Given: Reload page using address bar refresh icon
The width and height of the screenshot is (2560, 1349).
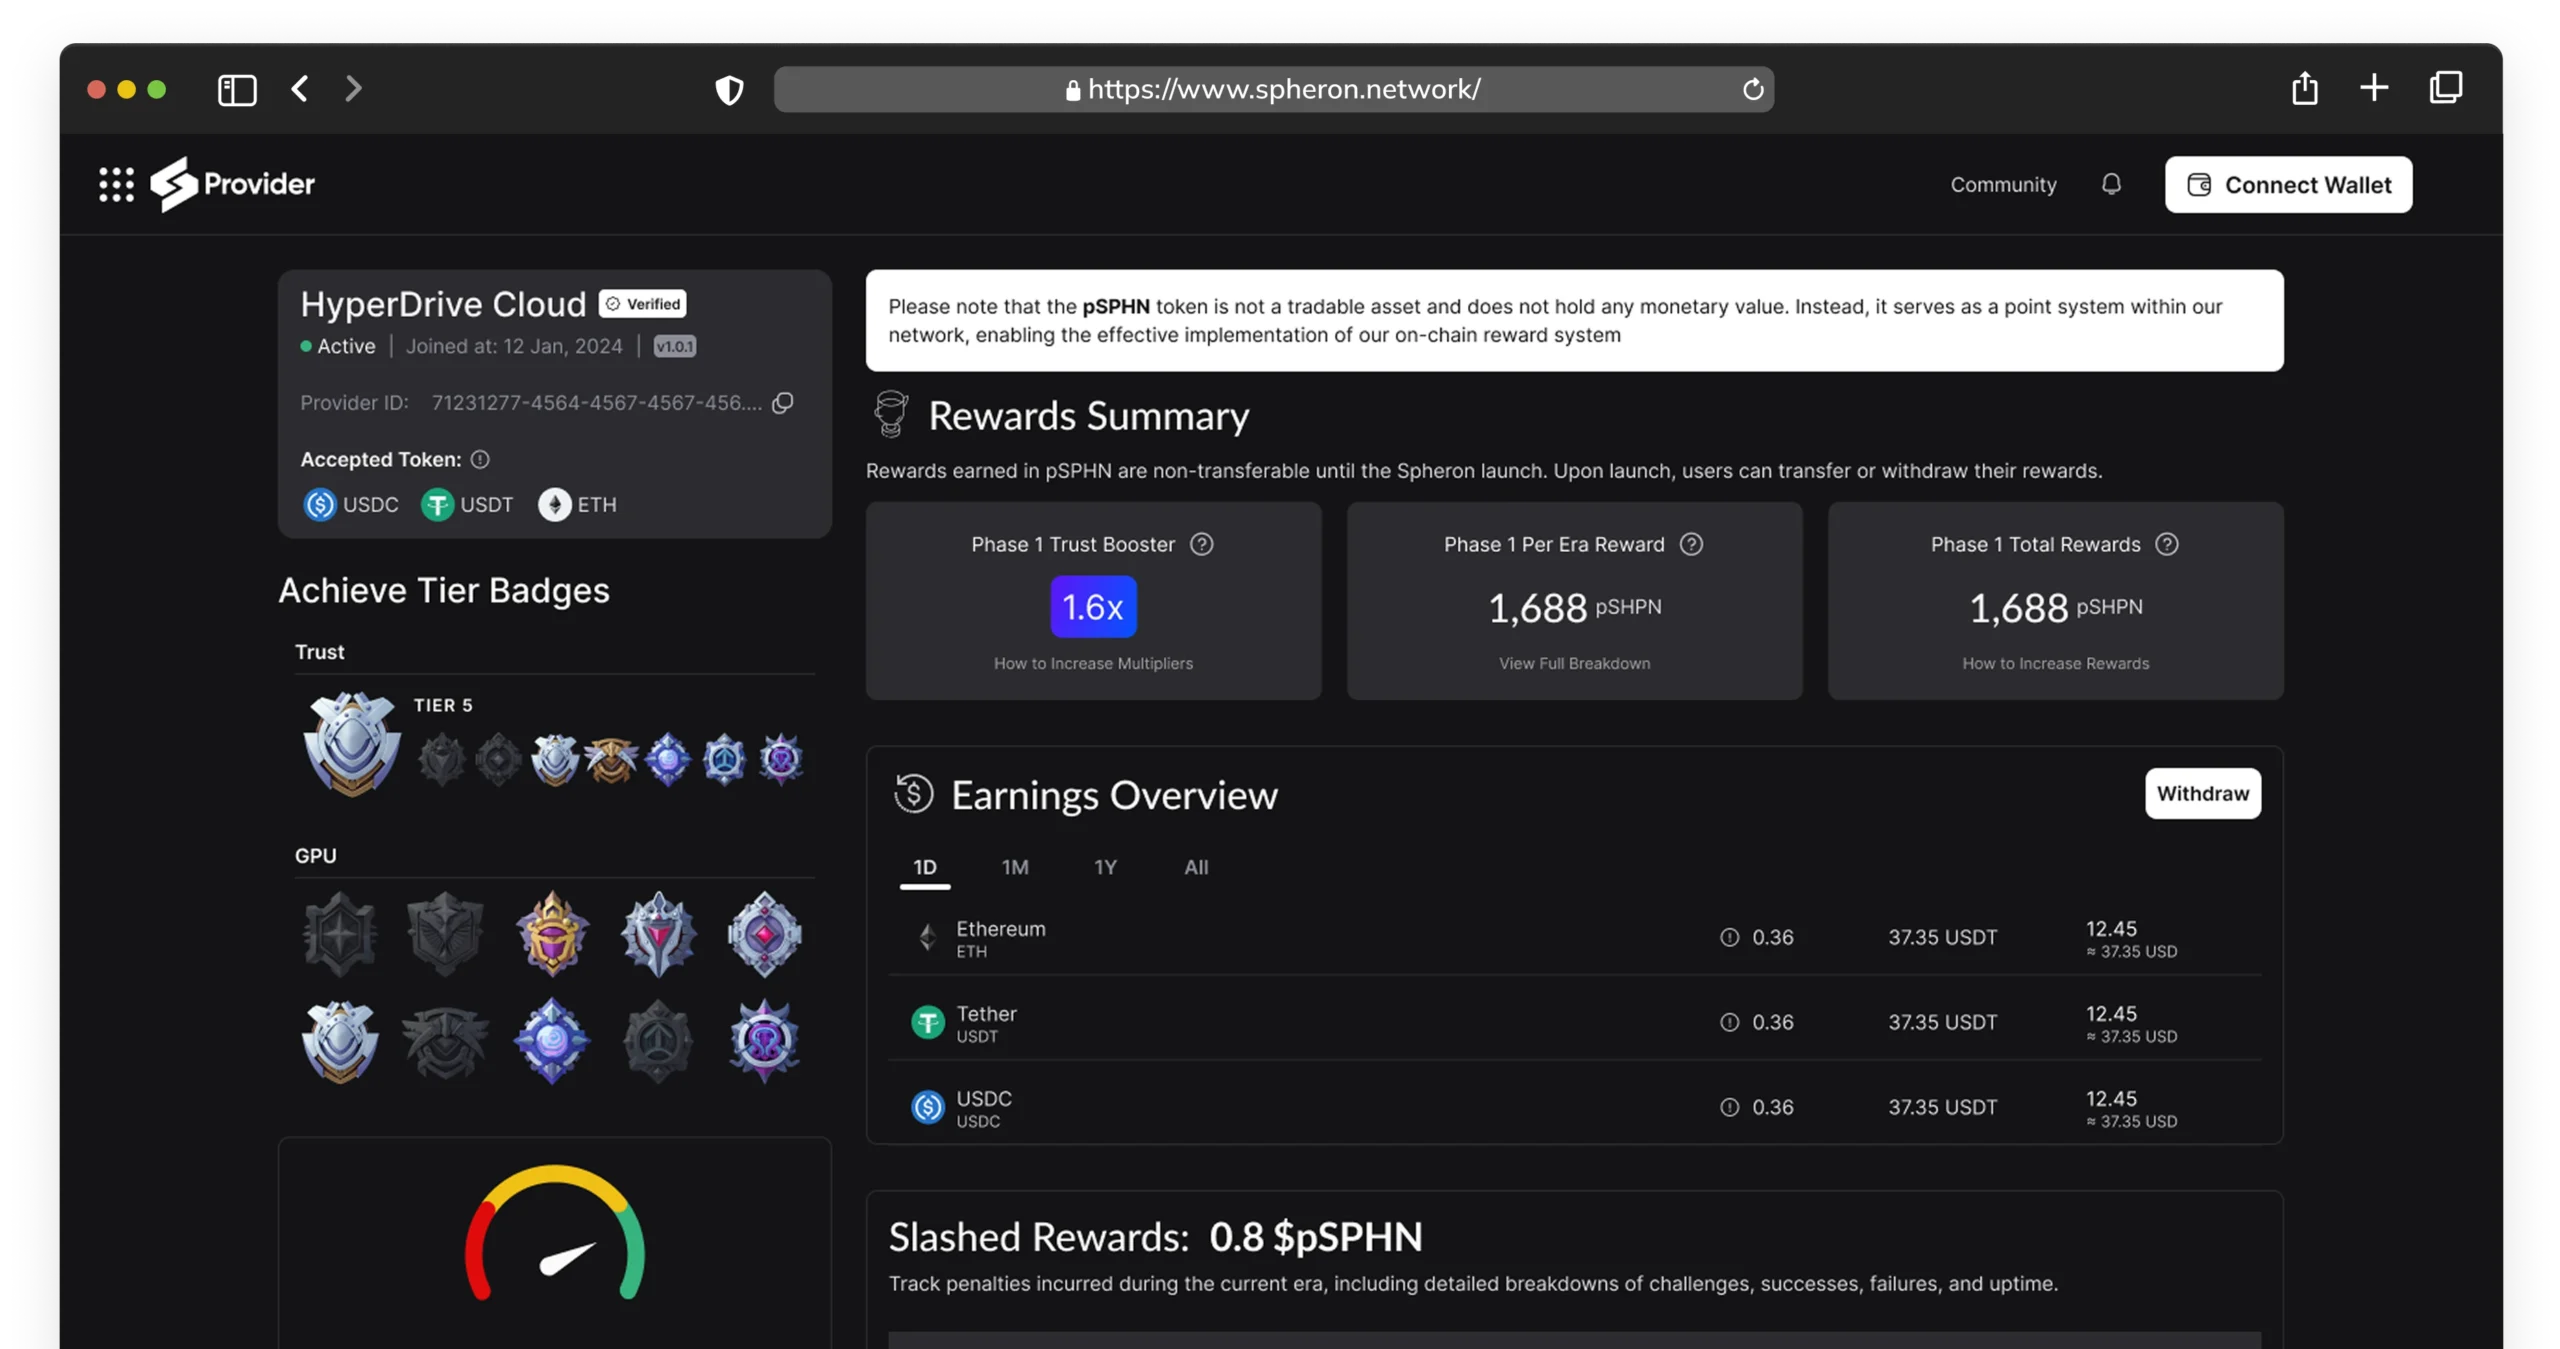Looking at the screenshot, I should tap(1752, 89).
